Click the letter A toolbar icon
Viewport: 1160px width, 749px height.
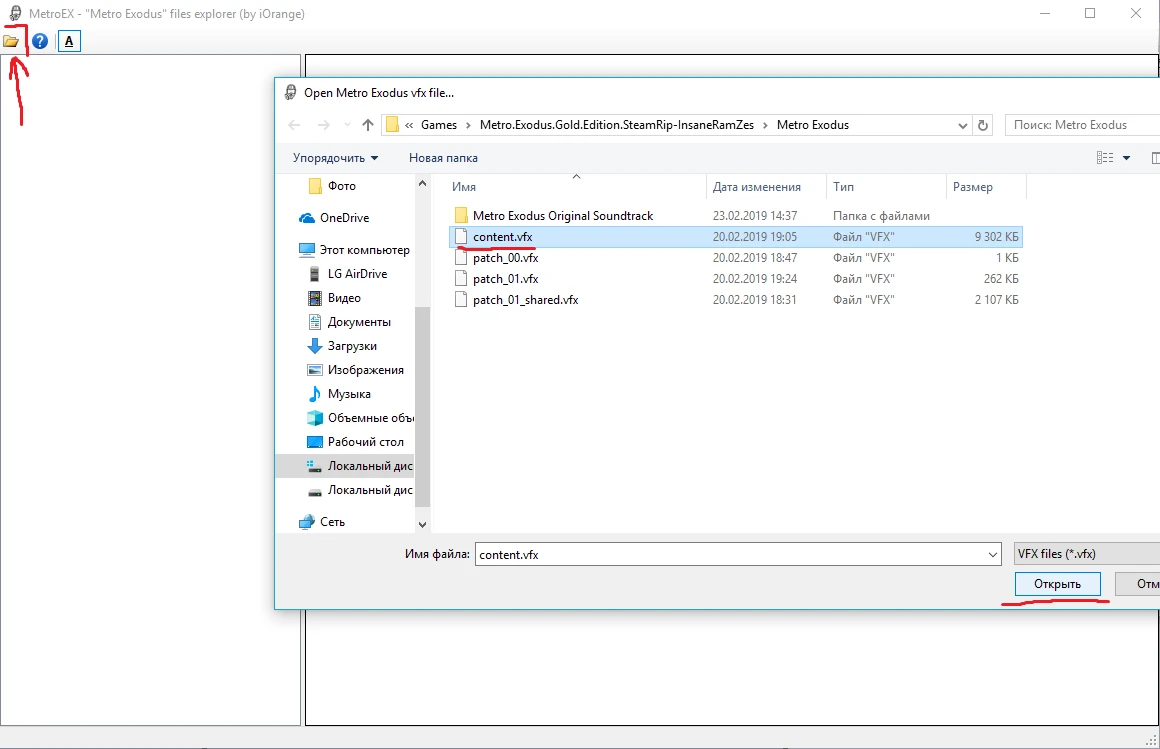[69, 41]
